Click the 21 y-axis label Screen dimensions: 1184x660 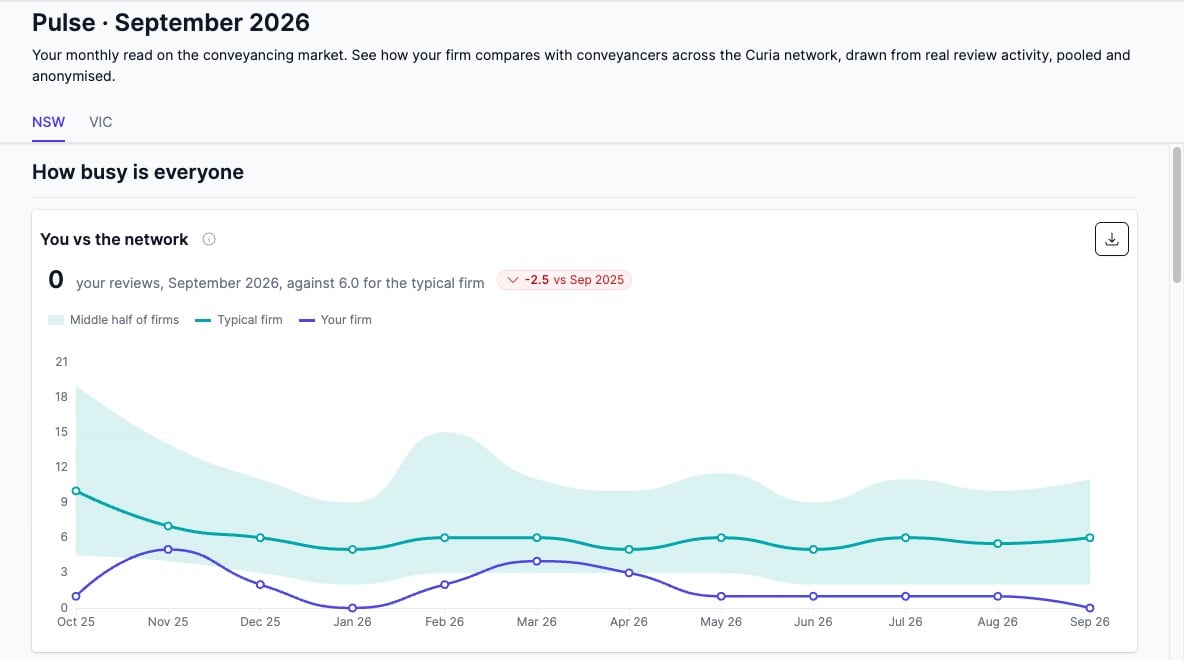61,362
